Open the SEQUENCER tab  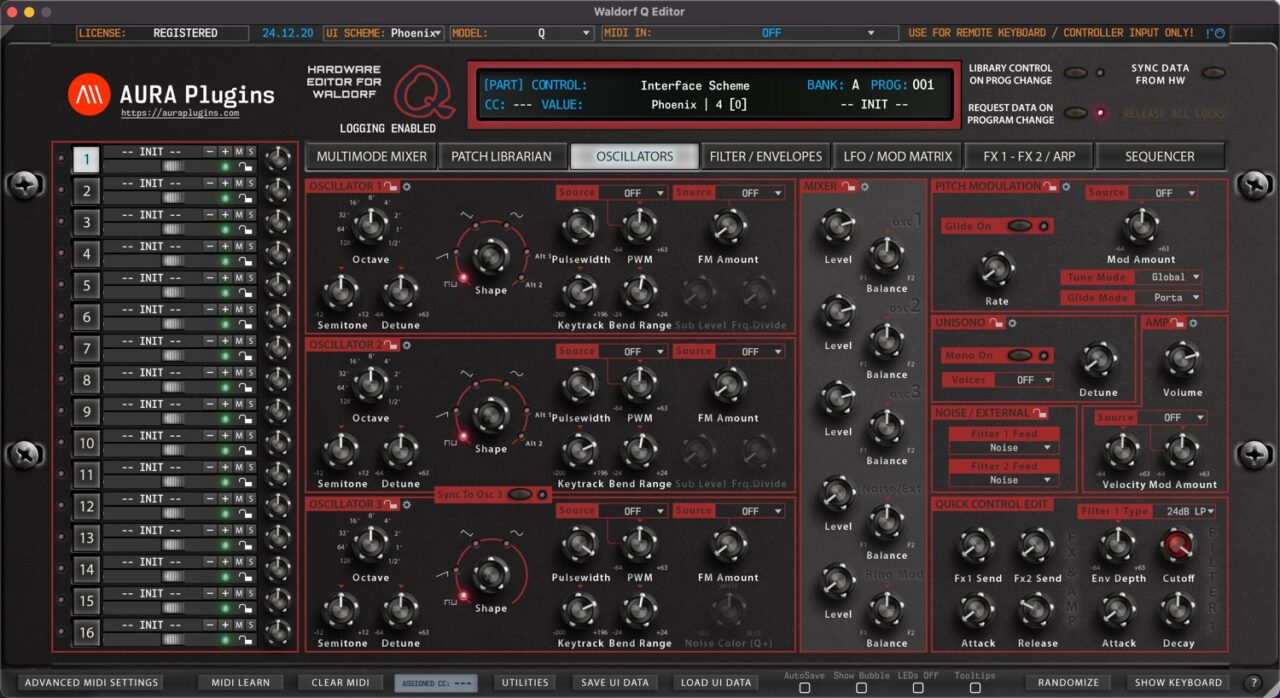(x=1160, y=156)
